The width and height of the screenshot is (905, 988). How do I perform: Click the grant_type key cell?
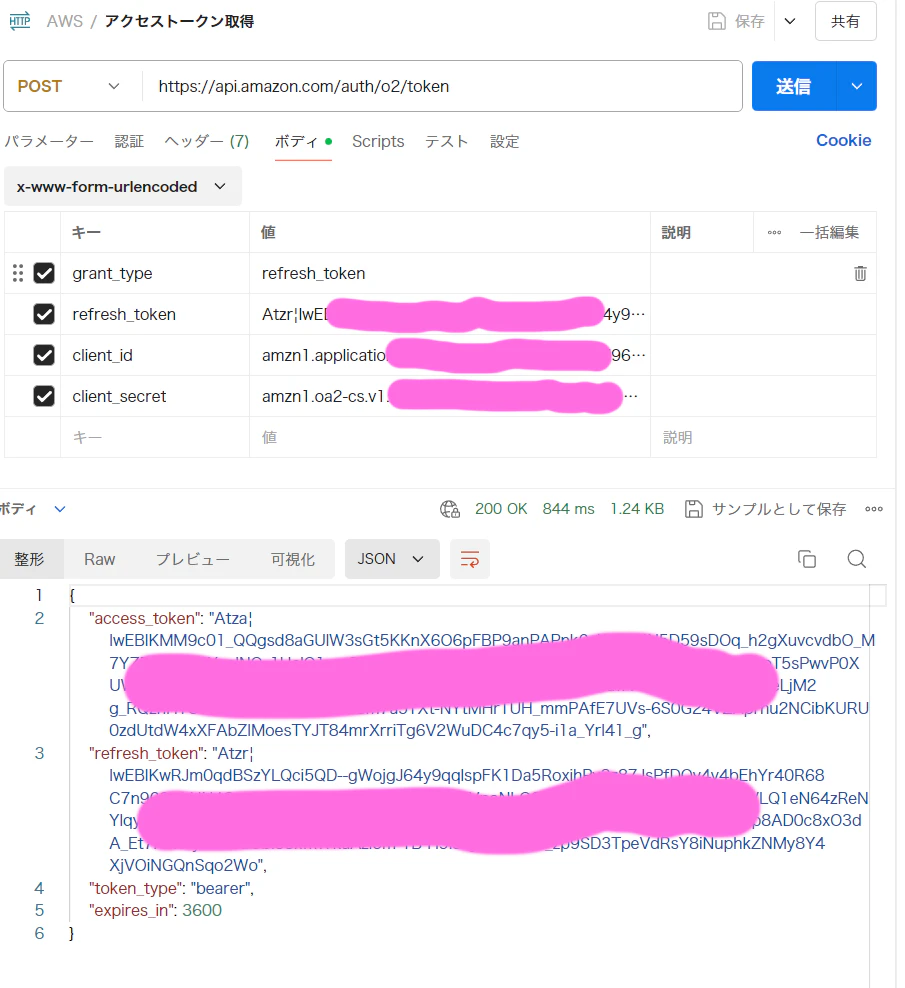pos(155,273)
